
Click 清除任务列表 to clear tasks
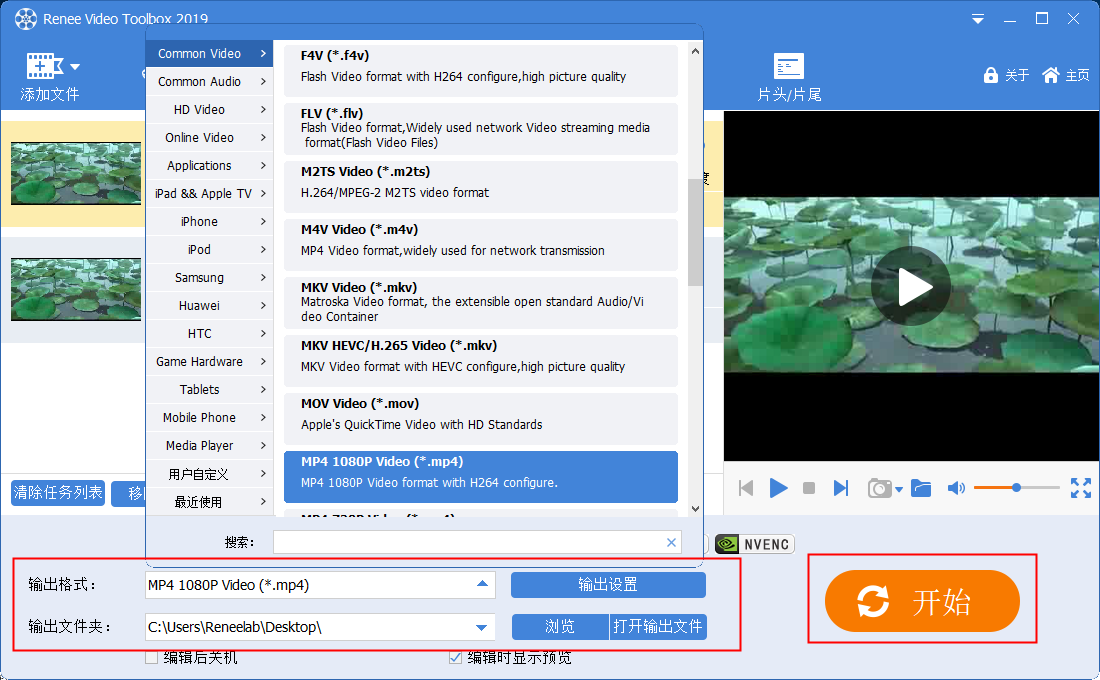(x=58, y=493)
